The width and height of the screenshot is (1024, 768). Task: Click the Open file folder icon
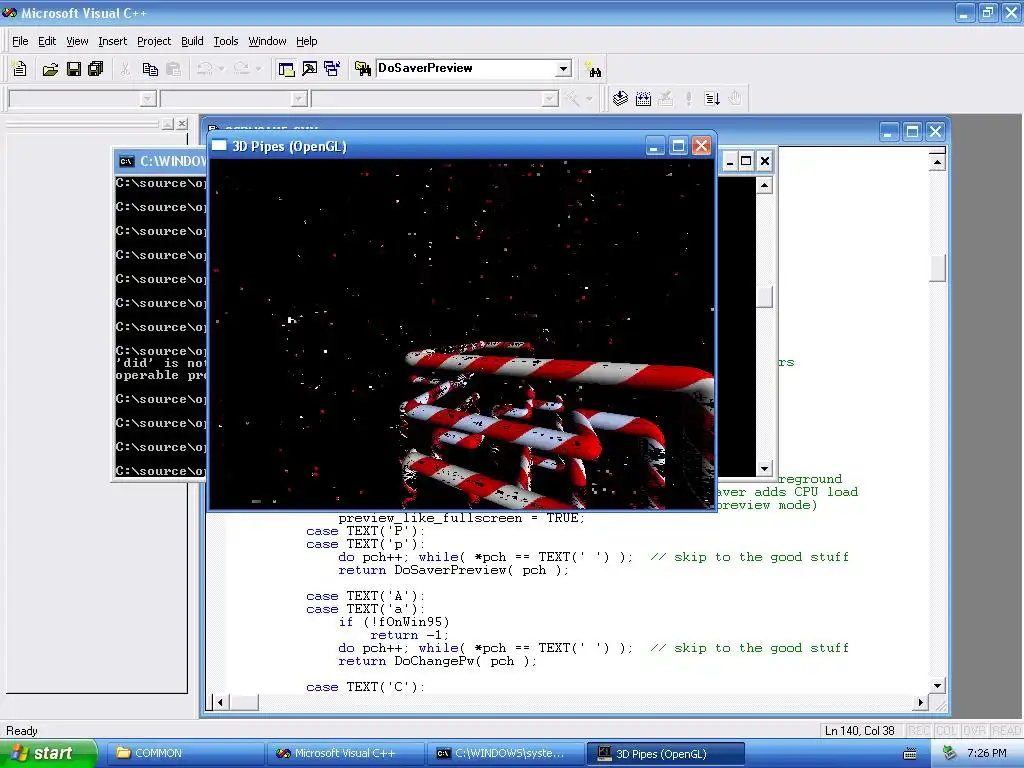[50, 69]
